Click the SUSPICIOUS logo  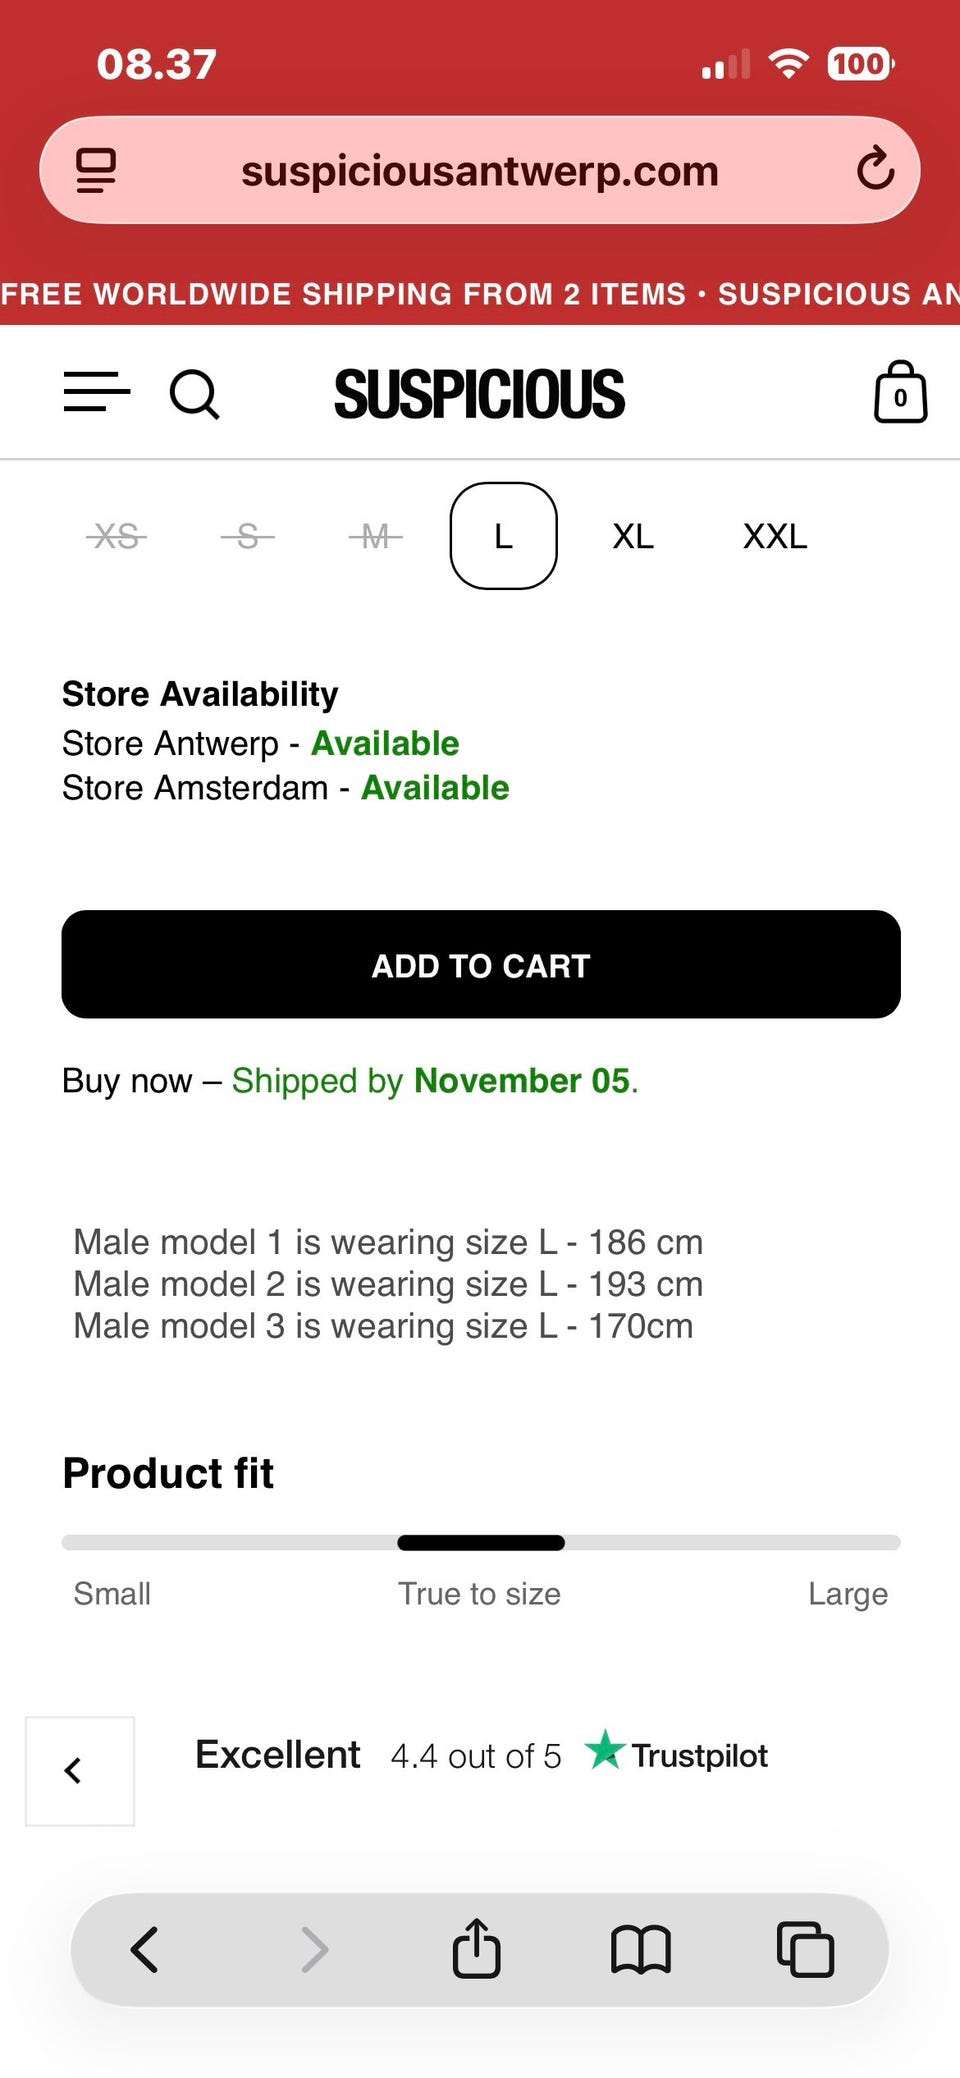pyautogui.click(x=479, y=394)
